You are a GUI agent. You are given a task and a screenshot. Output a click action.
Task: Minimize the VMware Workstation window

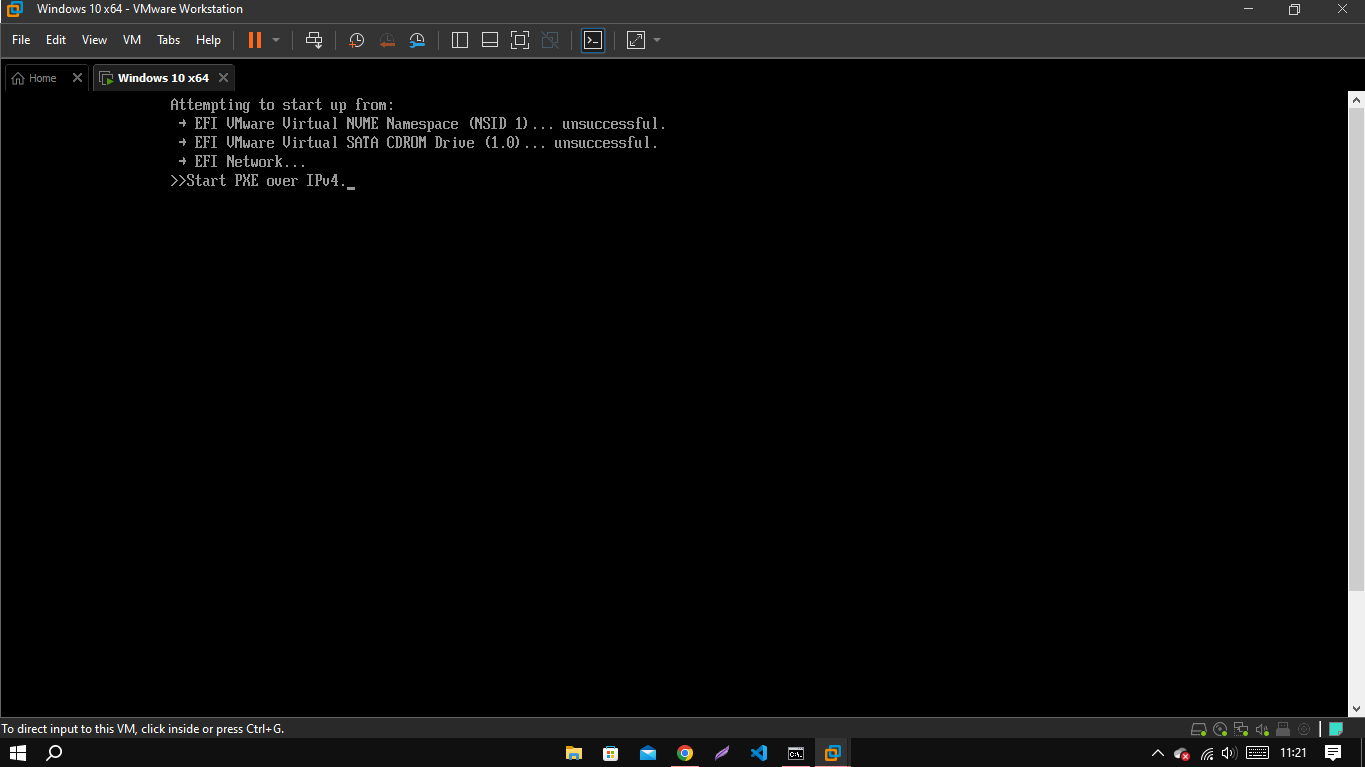click(x=1248, y=10)
